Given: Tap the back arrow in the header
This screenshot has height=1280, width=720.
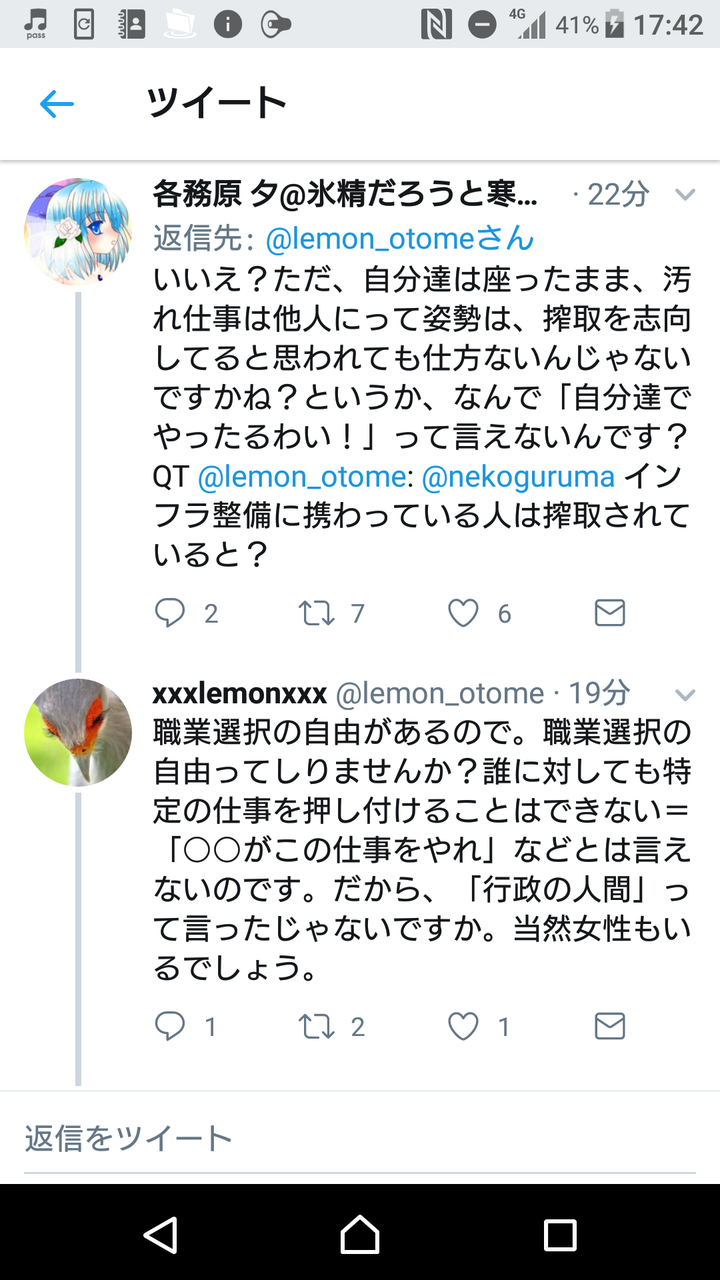Looking at the screenshot, I should pyautogui.click(x=57, y=104).
